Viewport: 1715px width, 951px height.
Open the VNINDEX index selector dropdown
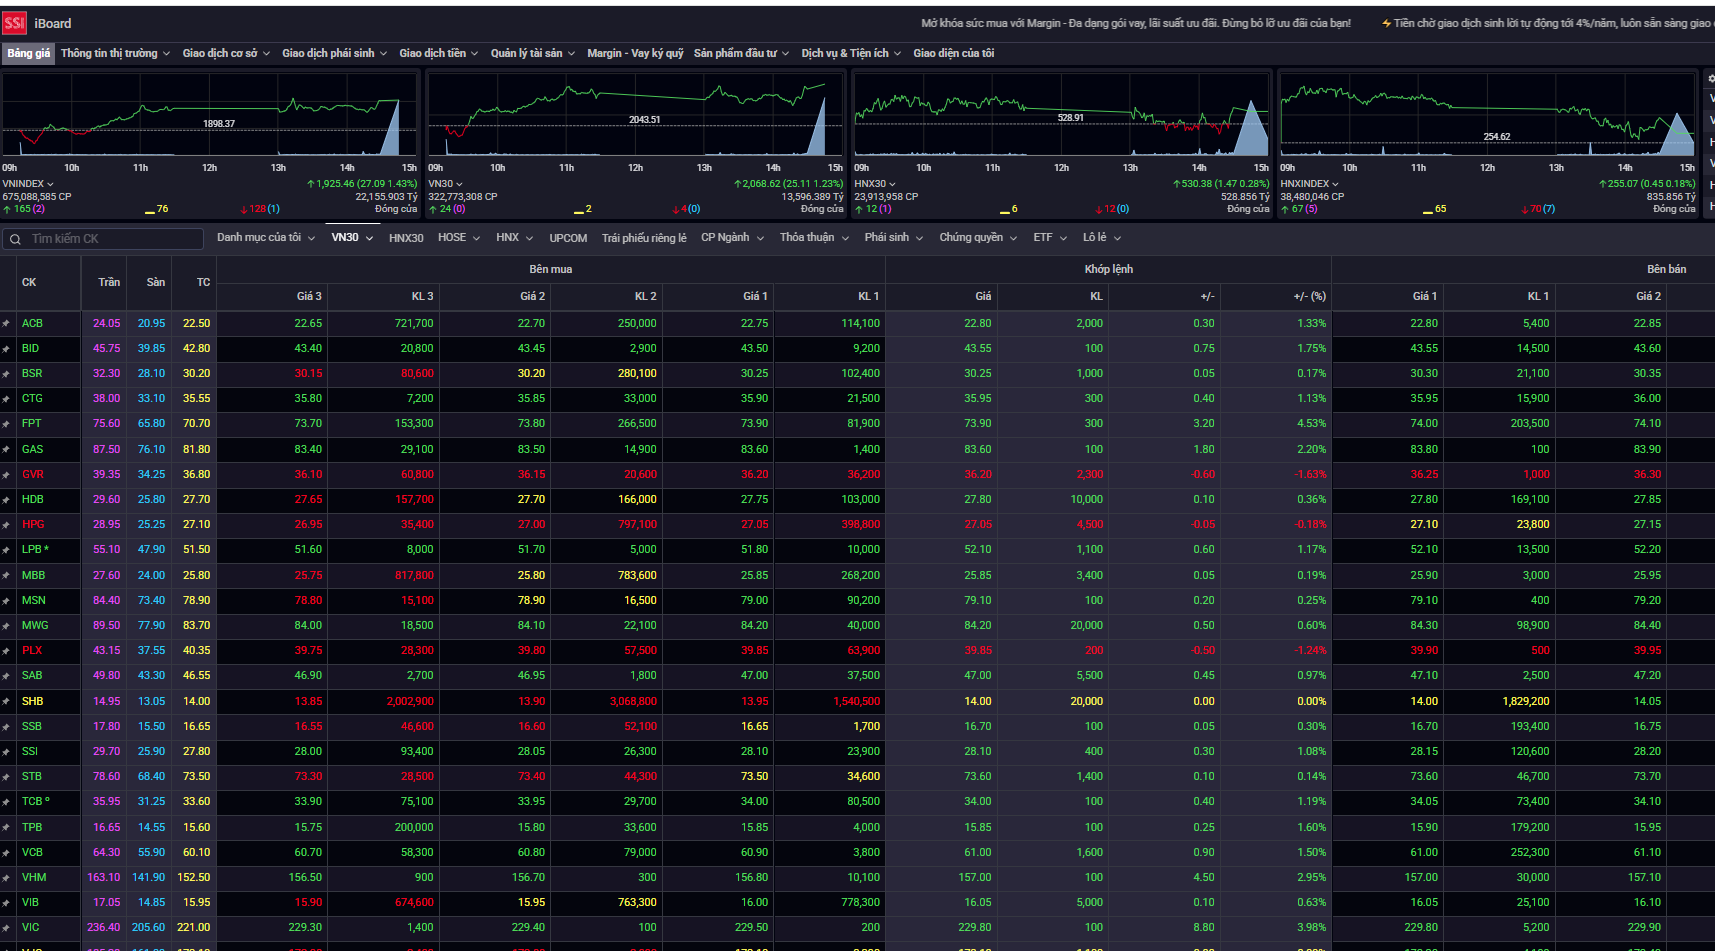click(28, 184)
